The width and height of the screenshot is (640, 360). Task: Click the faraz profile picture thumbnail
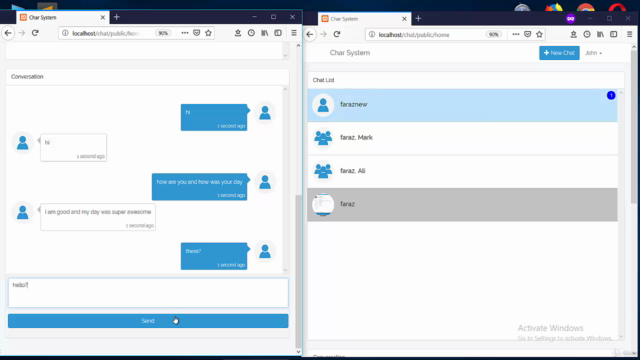[323, 204]
